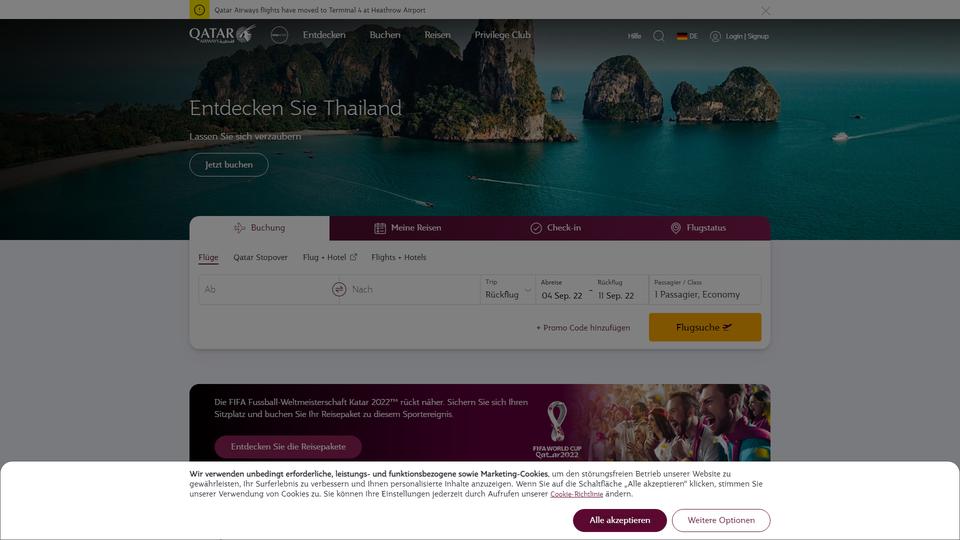Add a promo code link
The image size is (960, 540).
[x=583, y=328]
